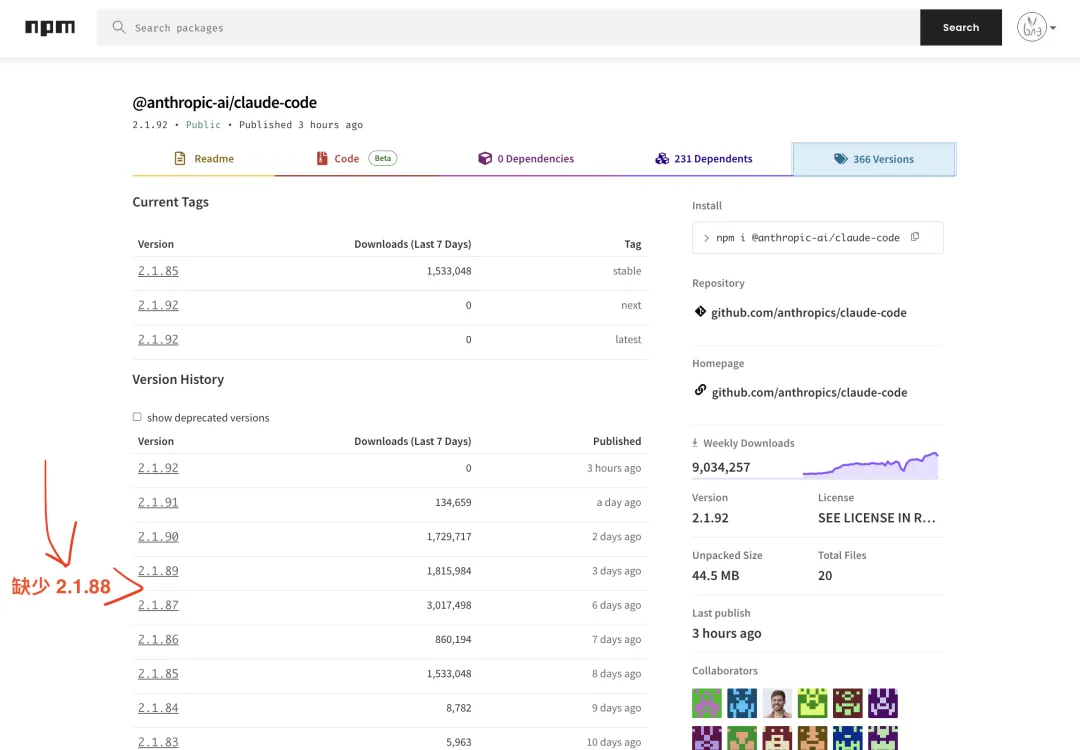Screen dimensions: 1080x750
Task: Select the 366 Versions tab
Action: [x=874, y=159]
